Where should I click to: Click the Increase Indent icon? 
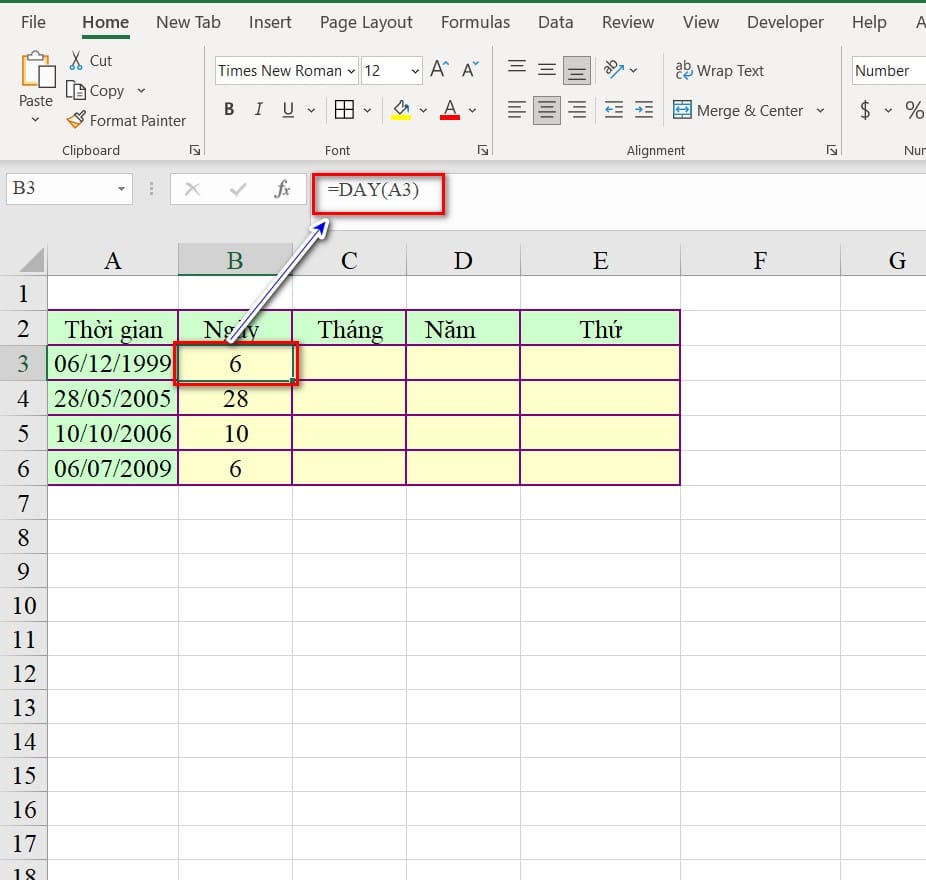(x=644, y=110)
